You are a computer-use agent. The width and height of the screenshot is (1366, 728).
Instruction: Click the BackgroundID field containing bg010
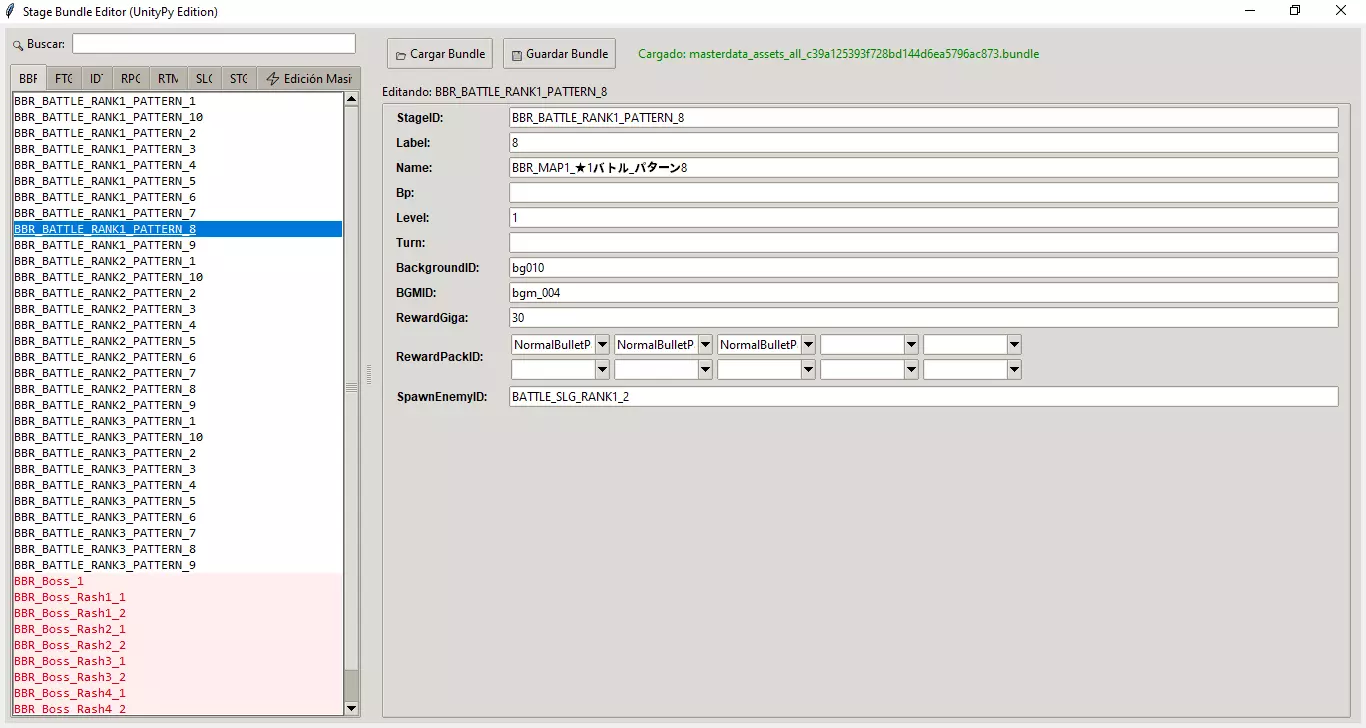[922, 268]
